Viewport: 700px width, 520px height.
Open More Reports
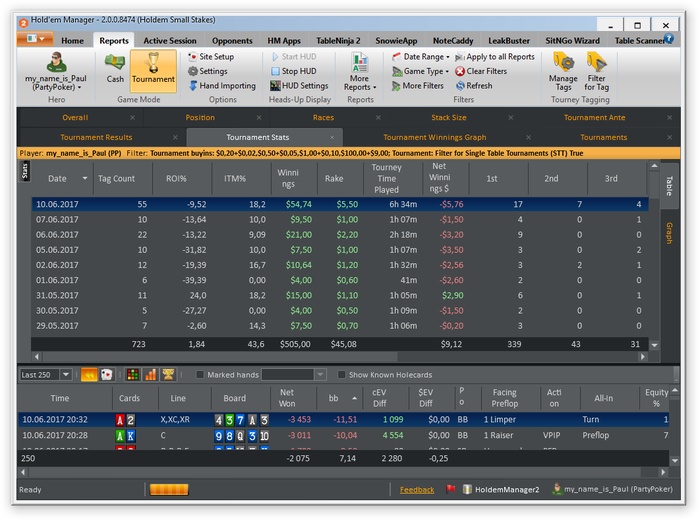[x=360, y=71]
